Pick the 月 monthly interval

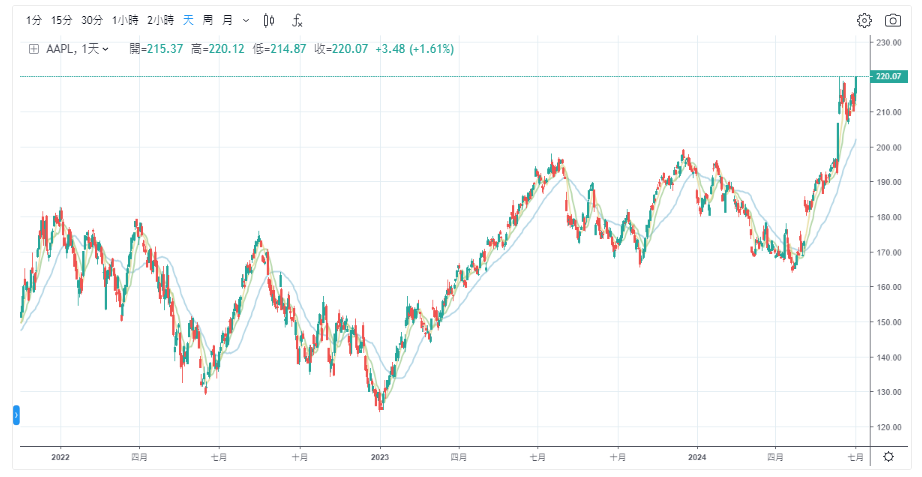pyautogui.click(x=227, y=20)
